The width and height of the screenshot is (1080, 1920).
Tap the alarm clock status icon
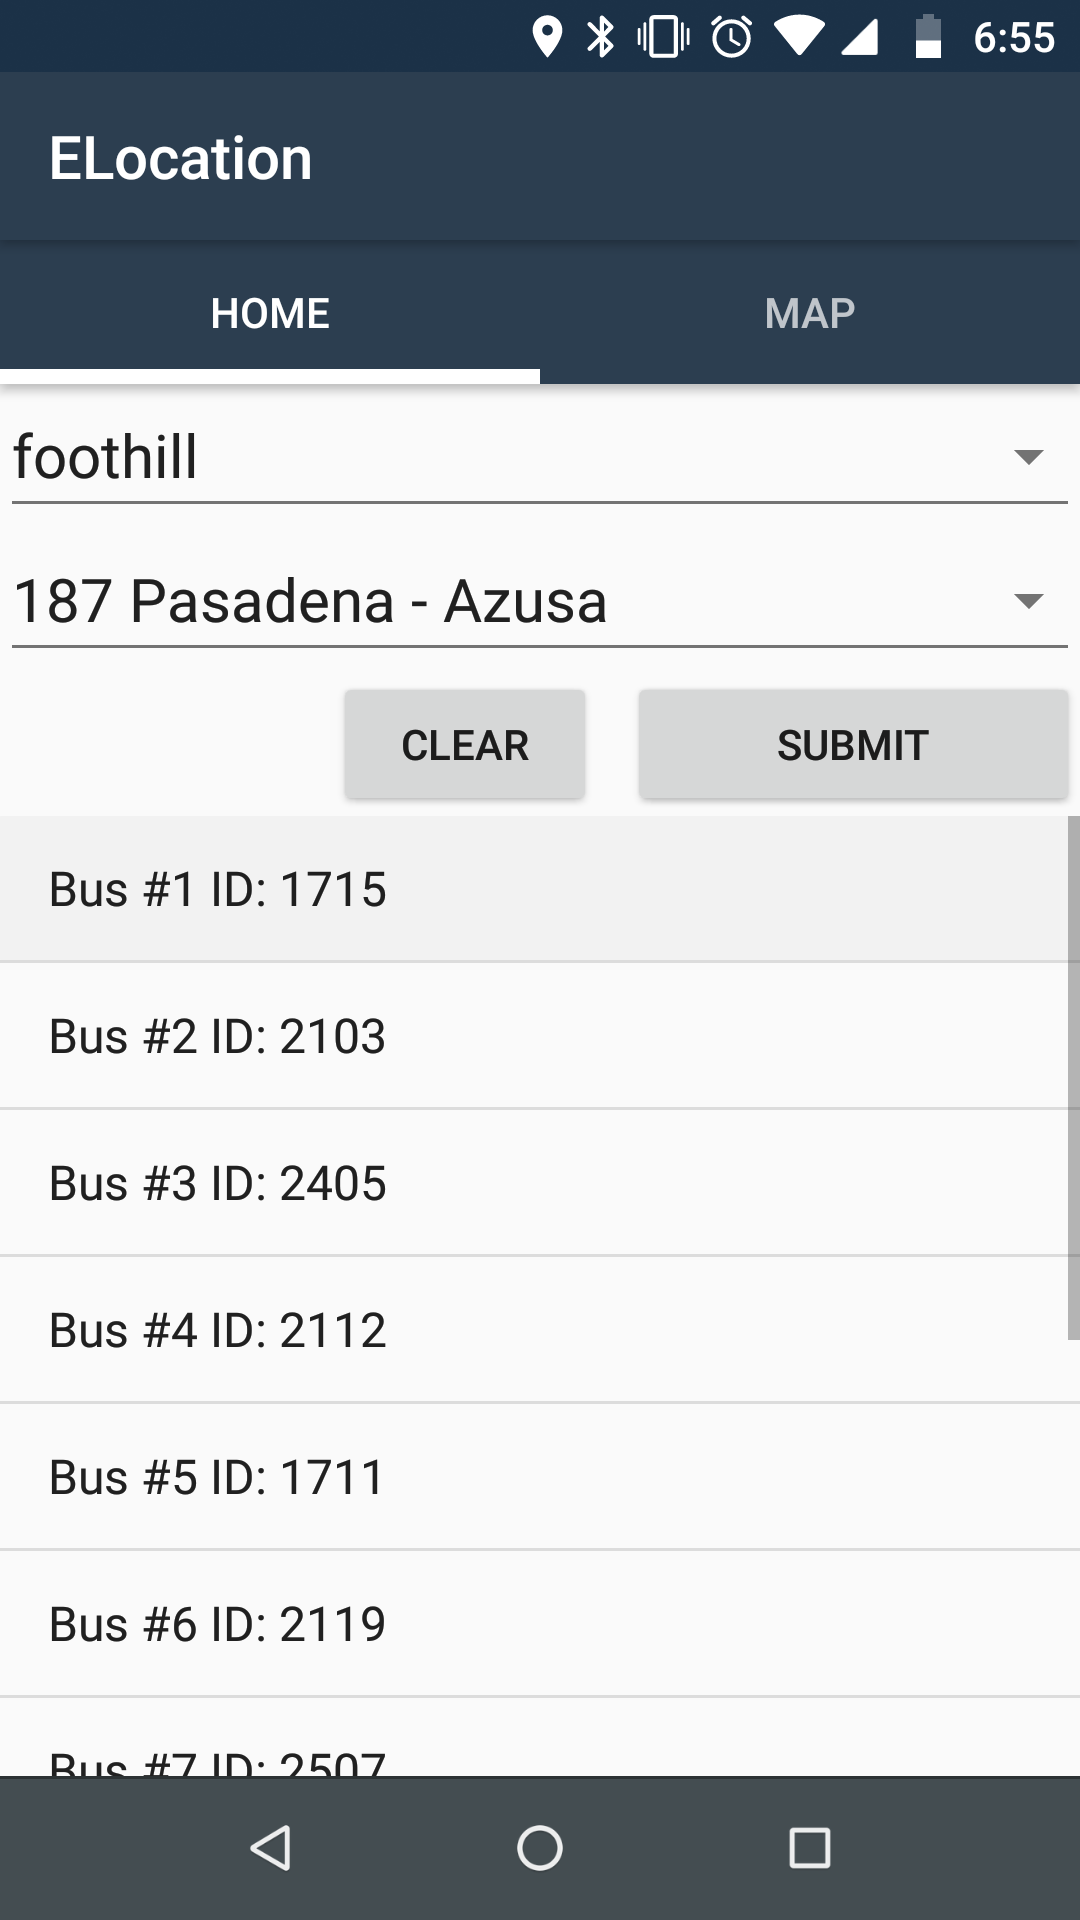731,37
